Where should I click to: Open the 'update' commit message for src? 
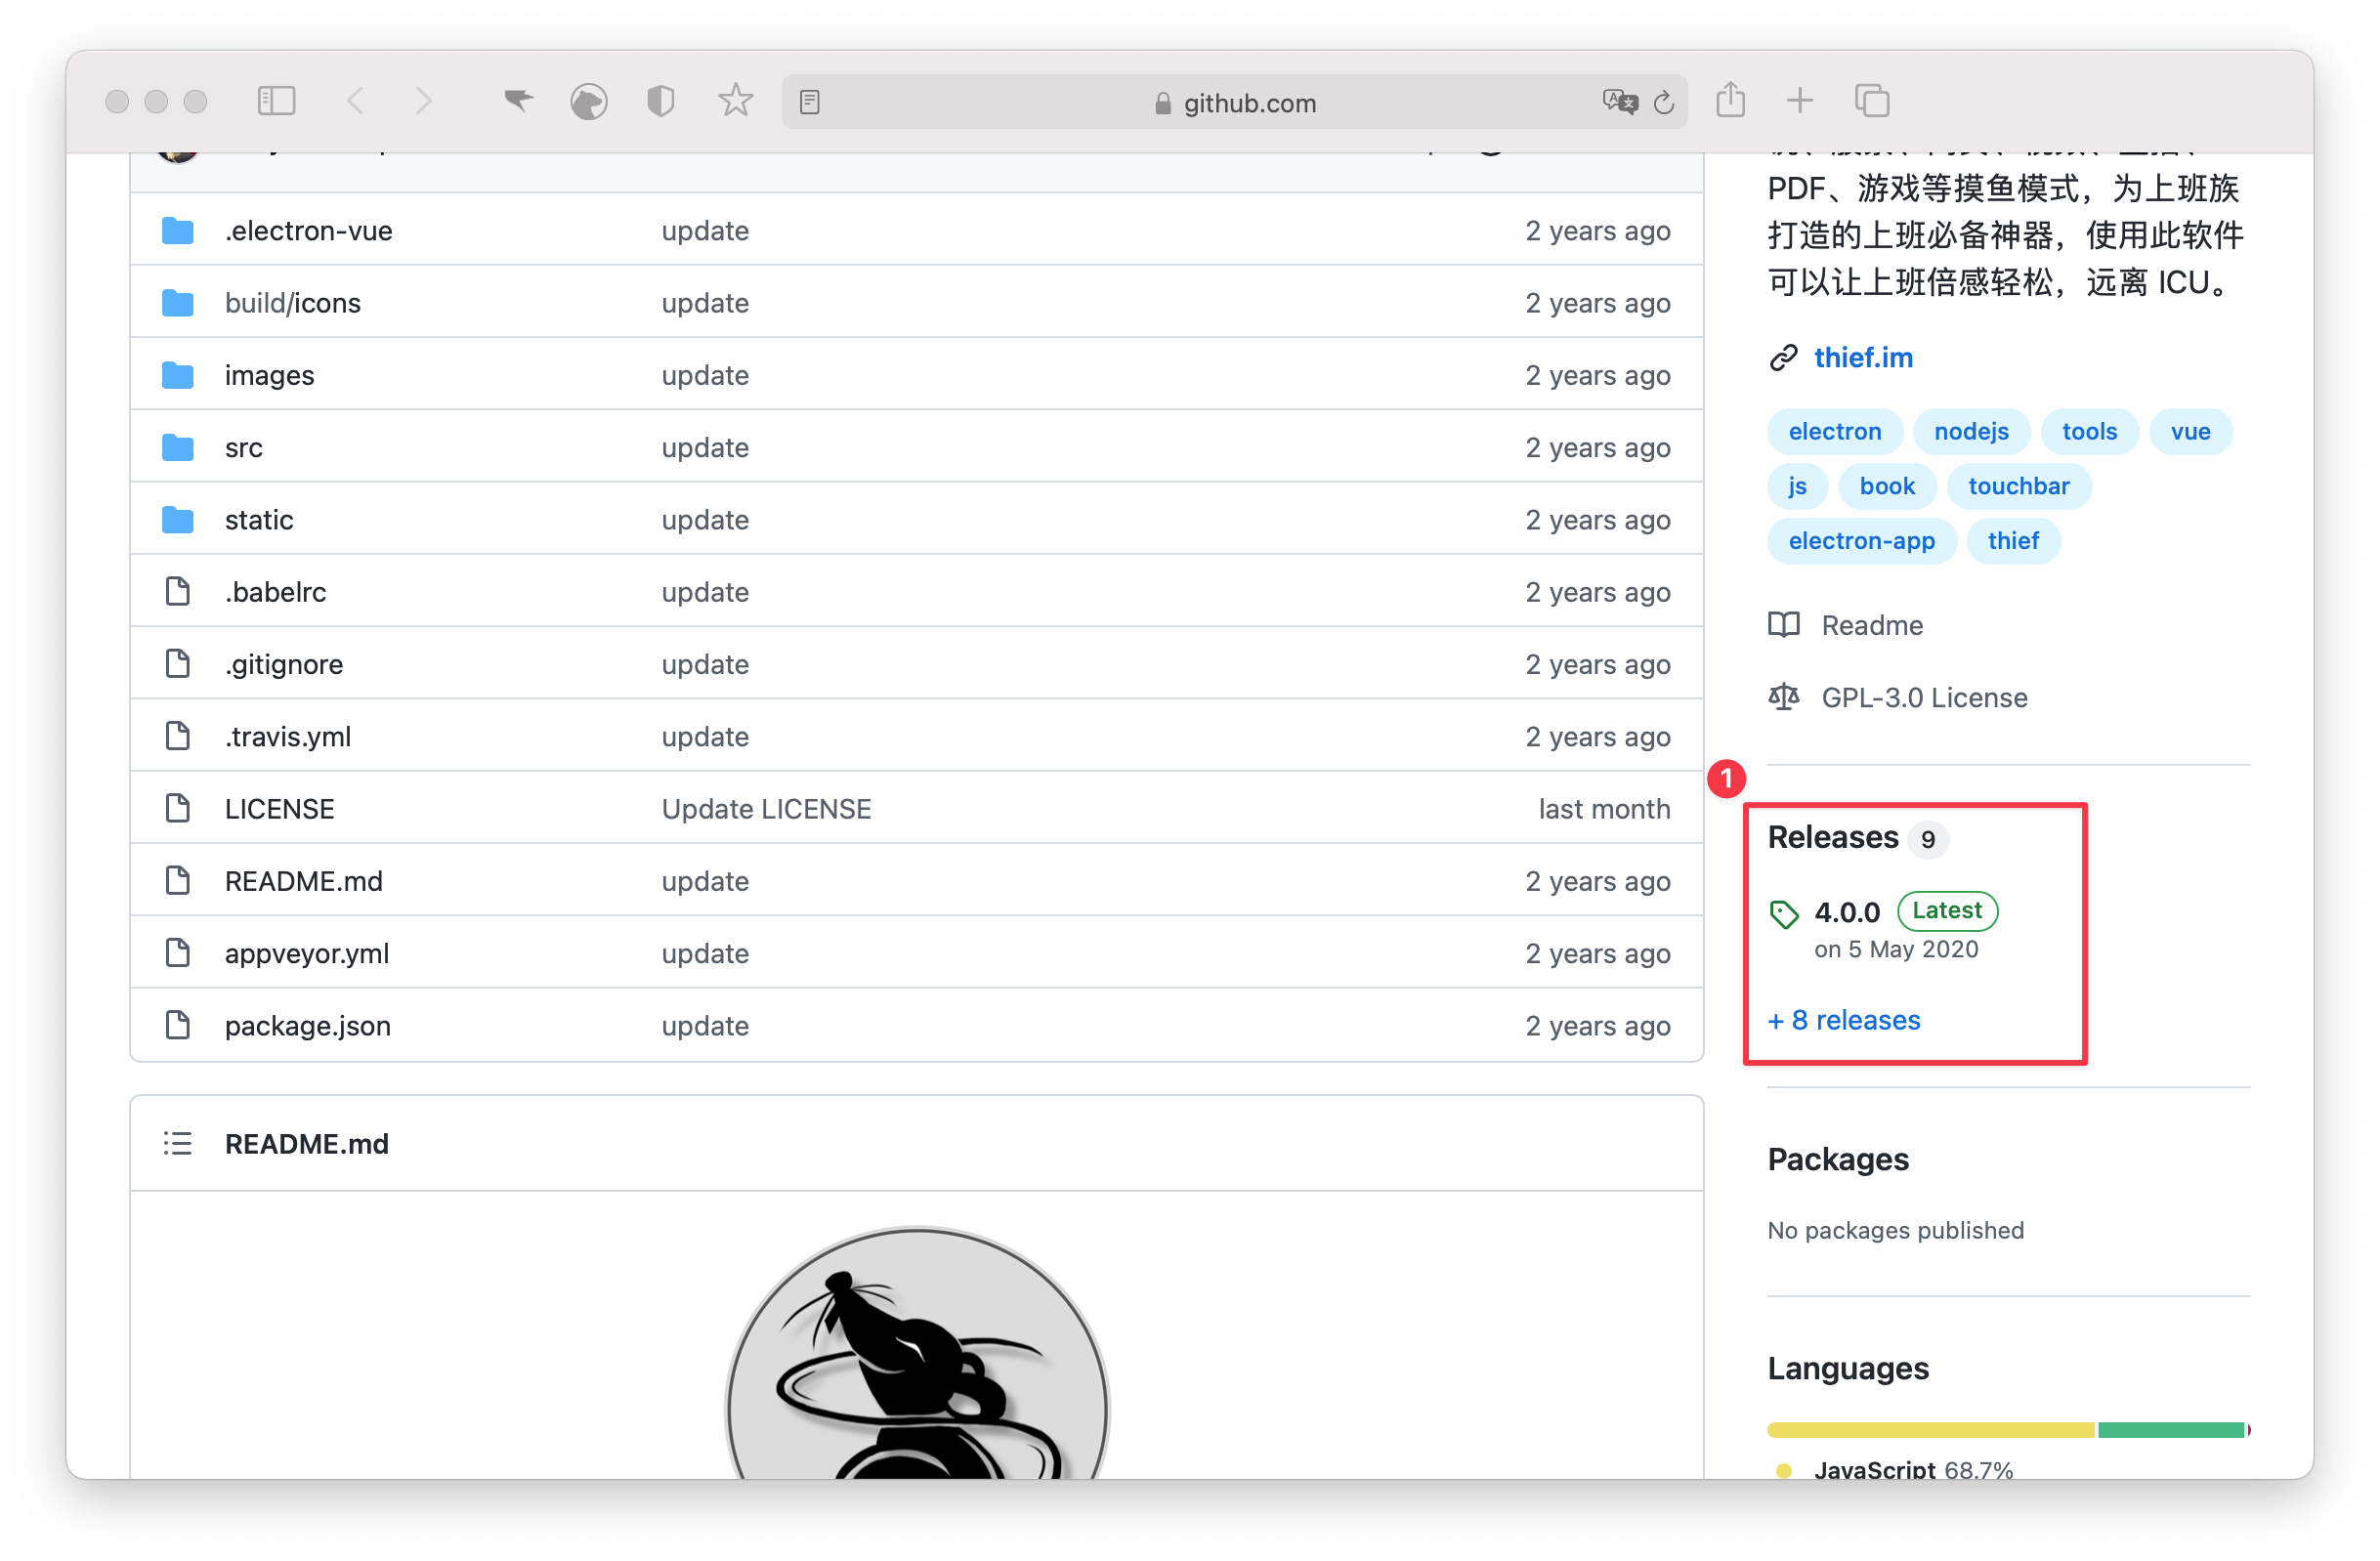coord(705,448)
